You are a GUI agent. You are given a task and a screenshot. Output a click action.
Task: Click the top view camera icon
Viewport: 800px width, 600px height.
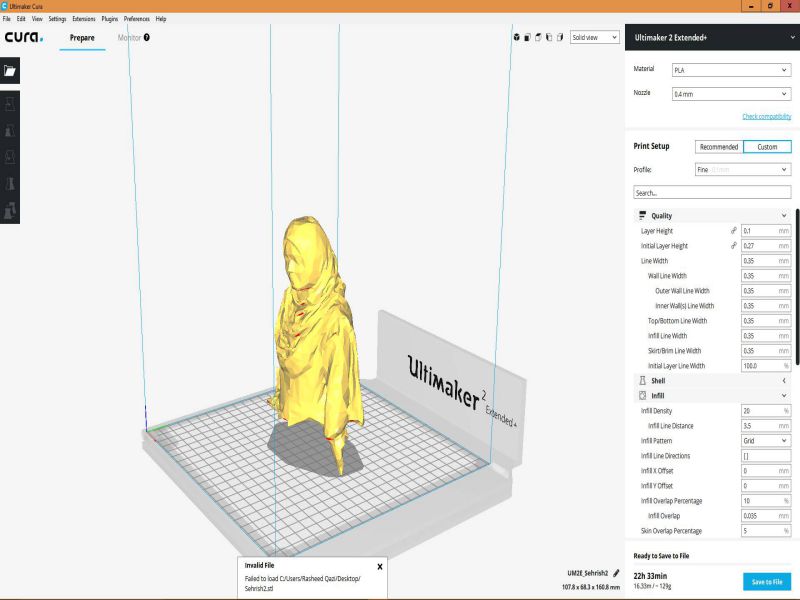[538, 37]
